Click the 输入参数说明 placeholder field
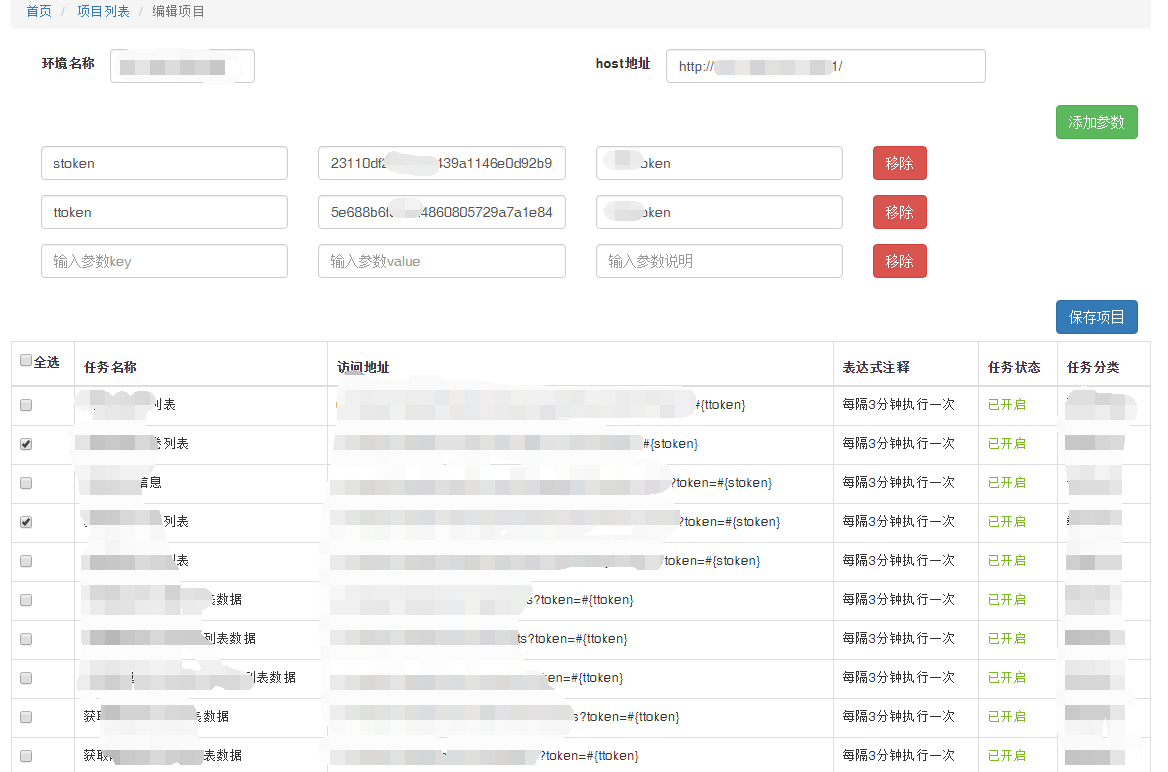Viewport: 1168px width, 772px height. tap(719, 262)
